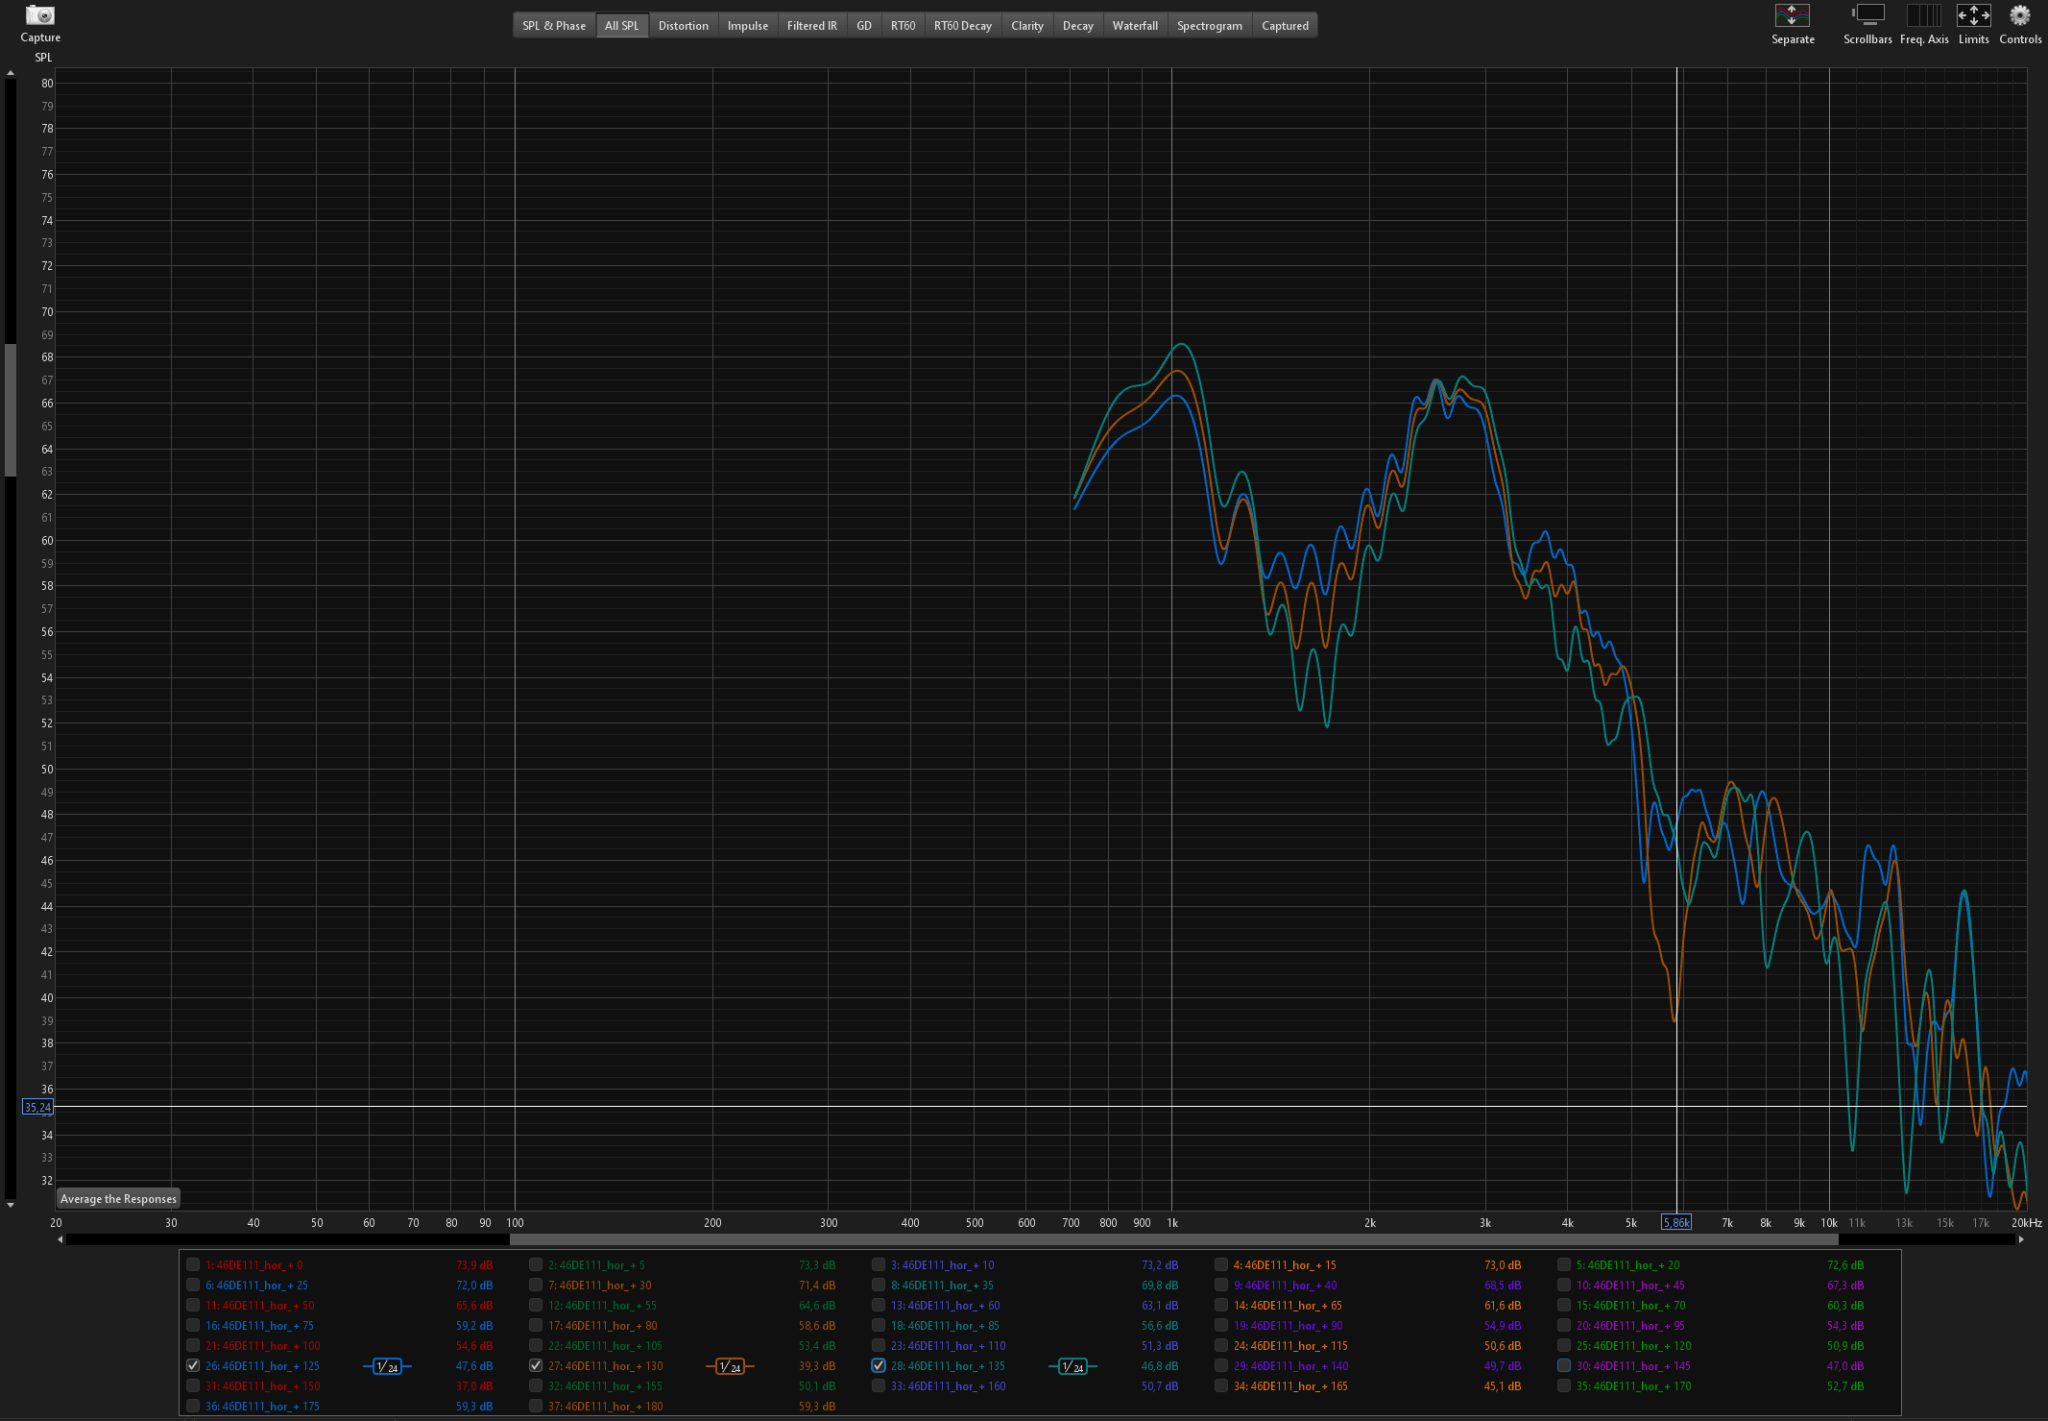The height and width of the screenshot is (1421, 2048).
Task: Enable trace 1: 46DE111_hor_+ 0
Action: point(193,1265)
